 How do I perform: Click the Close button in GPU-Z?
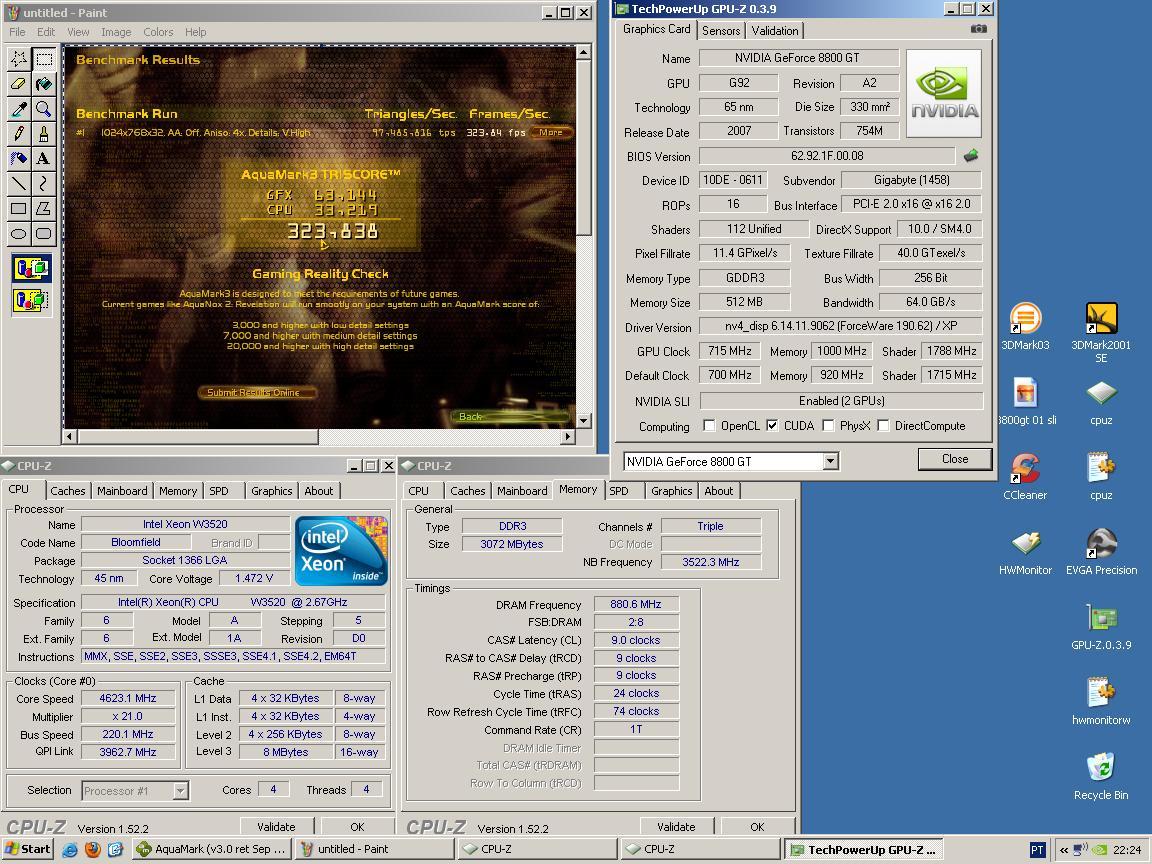(x=954, y=458)
